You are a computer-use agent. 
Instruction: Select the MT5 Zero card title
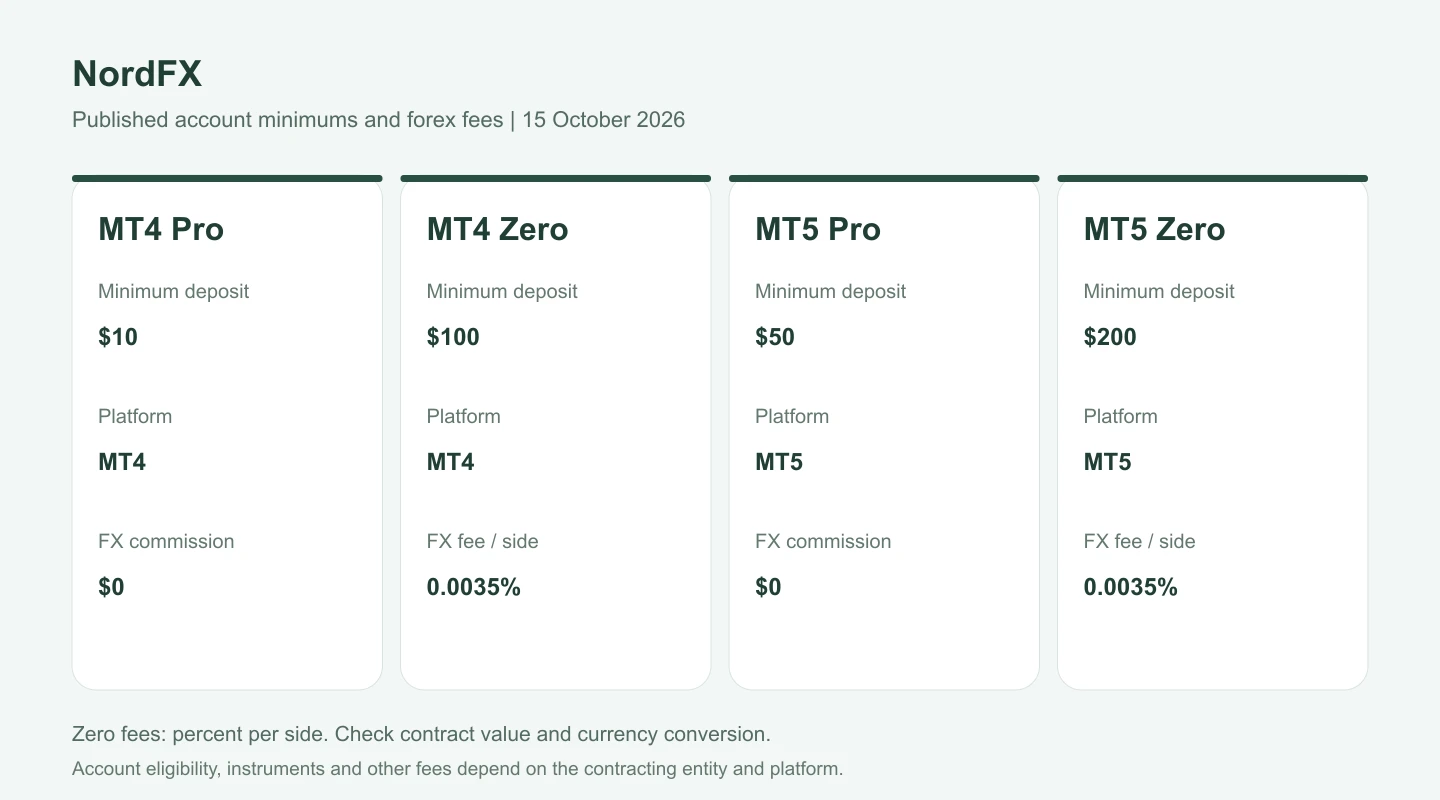click(x=1154, y=229)
